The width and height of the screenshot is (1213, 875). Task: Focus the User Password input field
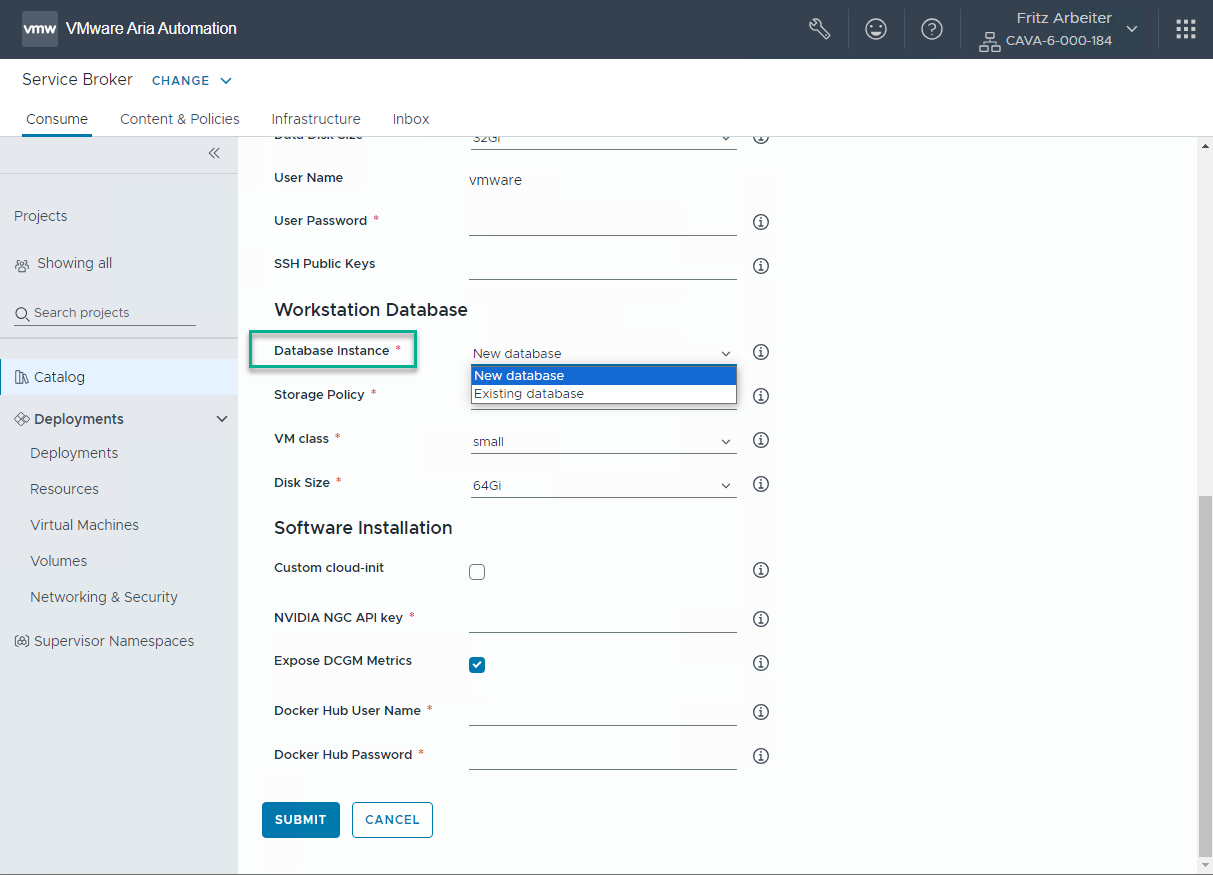[x=603, y=222]
